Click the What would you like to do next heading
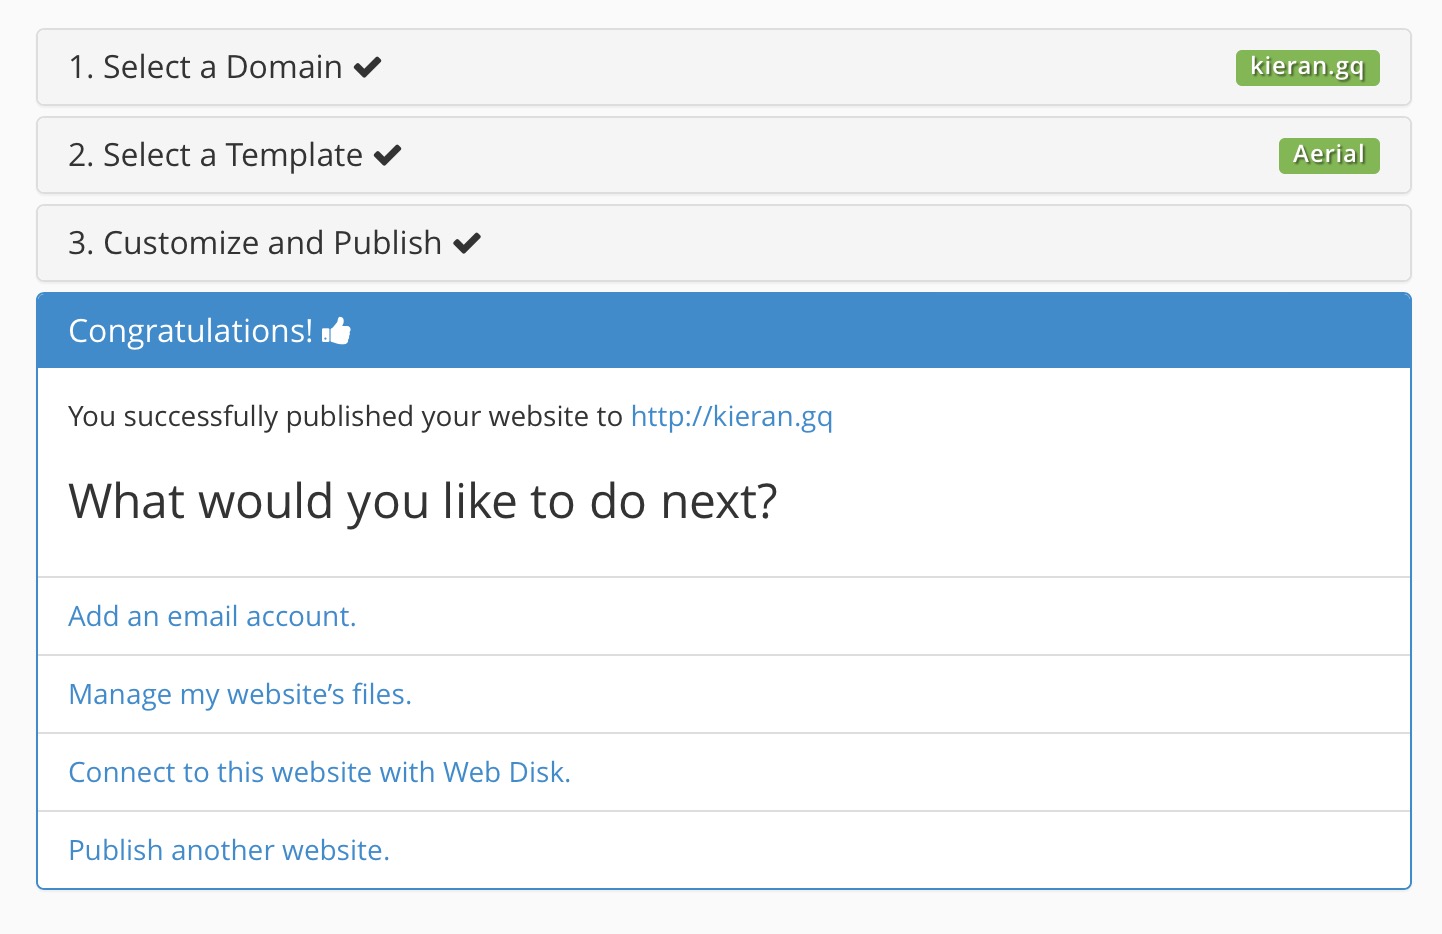 click(423, 501)
